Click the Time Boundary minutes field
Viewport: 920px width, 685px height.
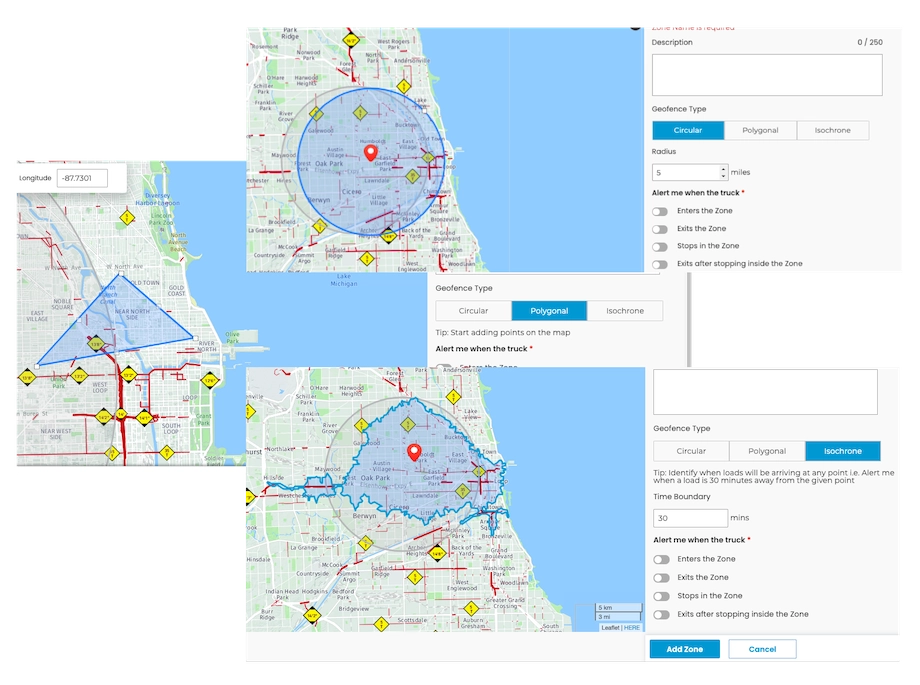[x=690, y=518]
